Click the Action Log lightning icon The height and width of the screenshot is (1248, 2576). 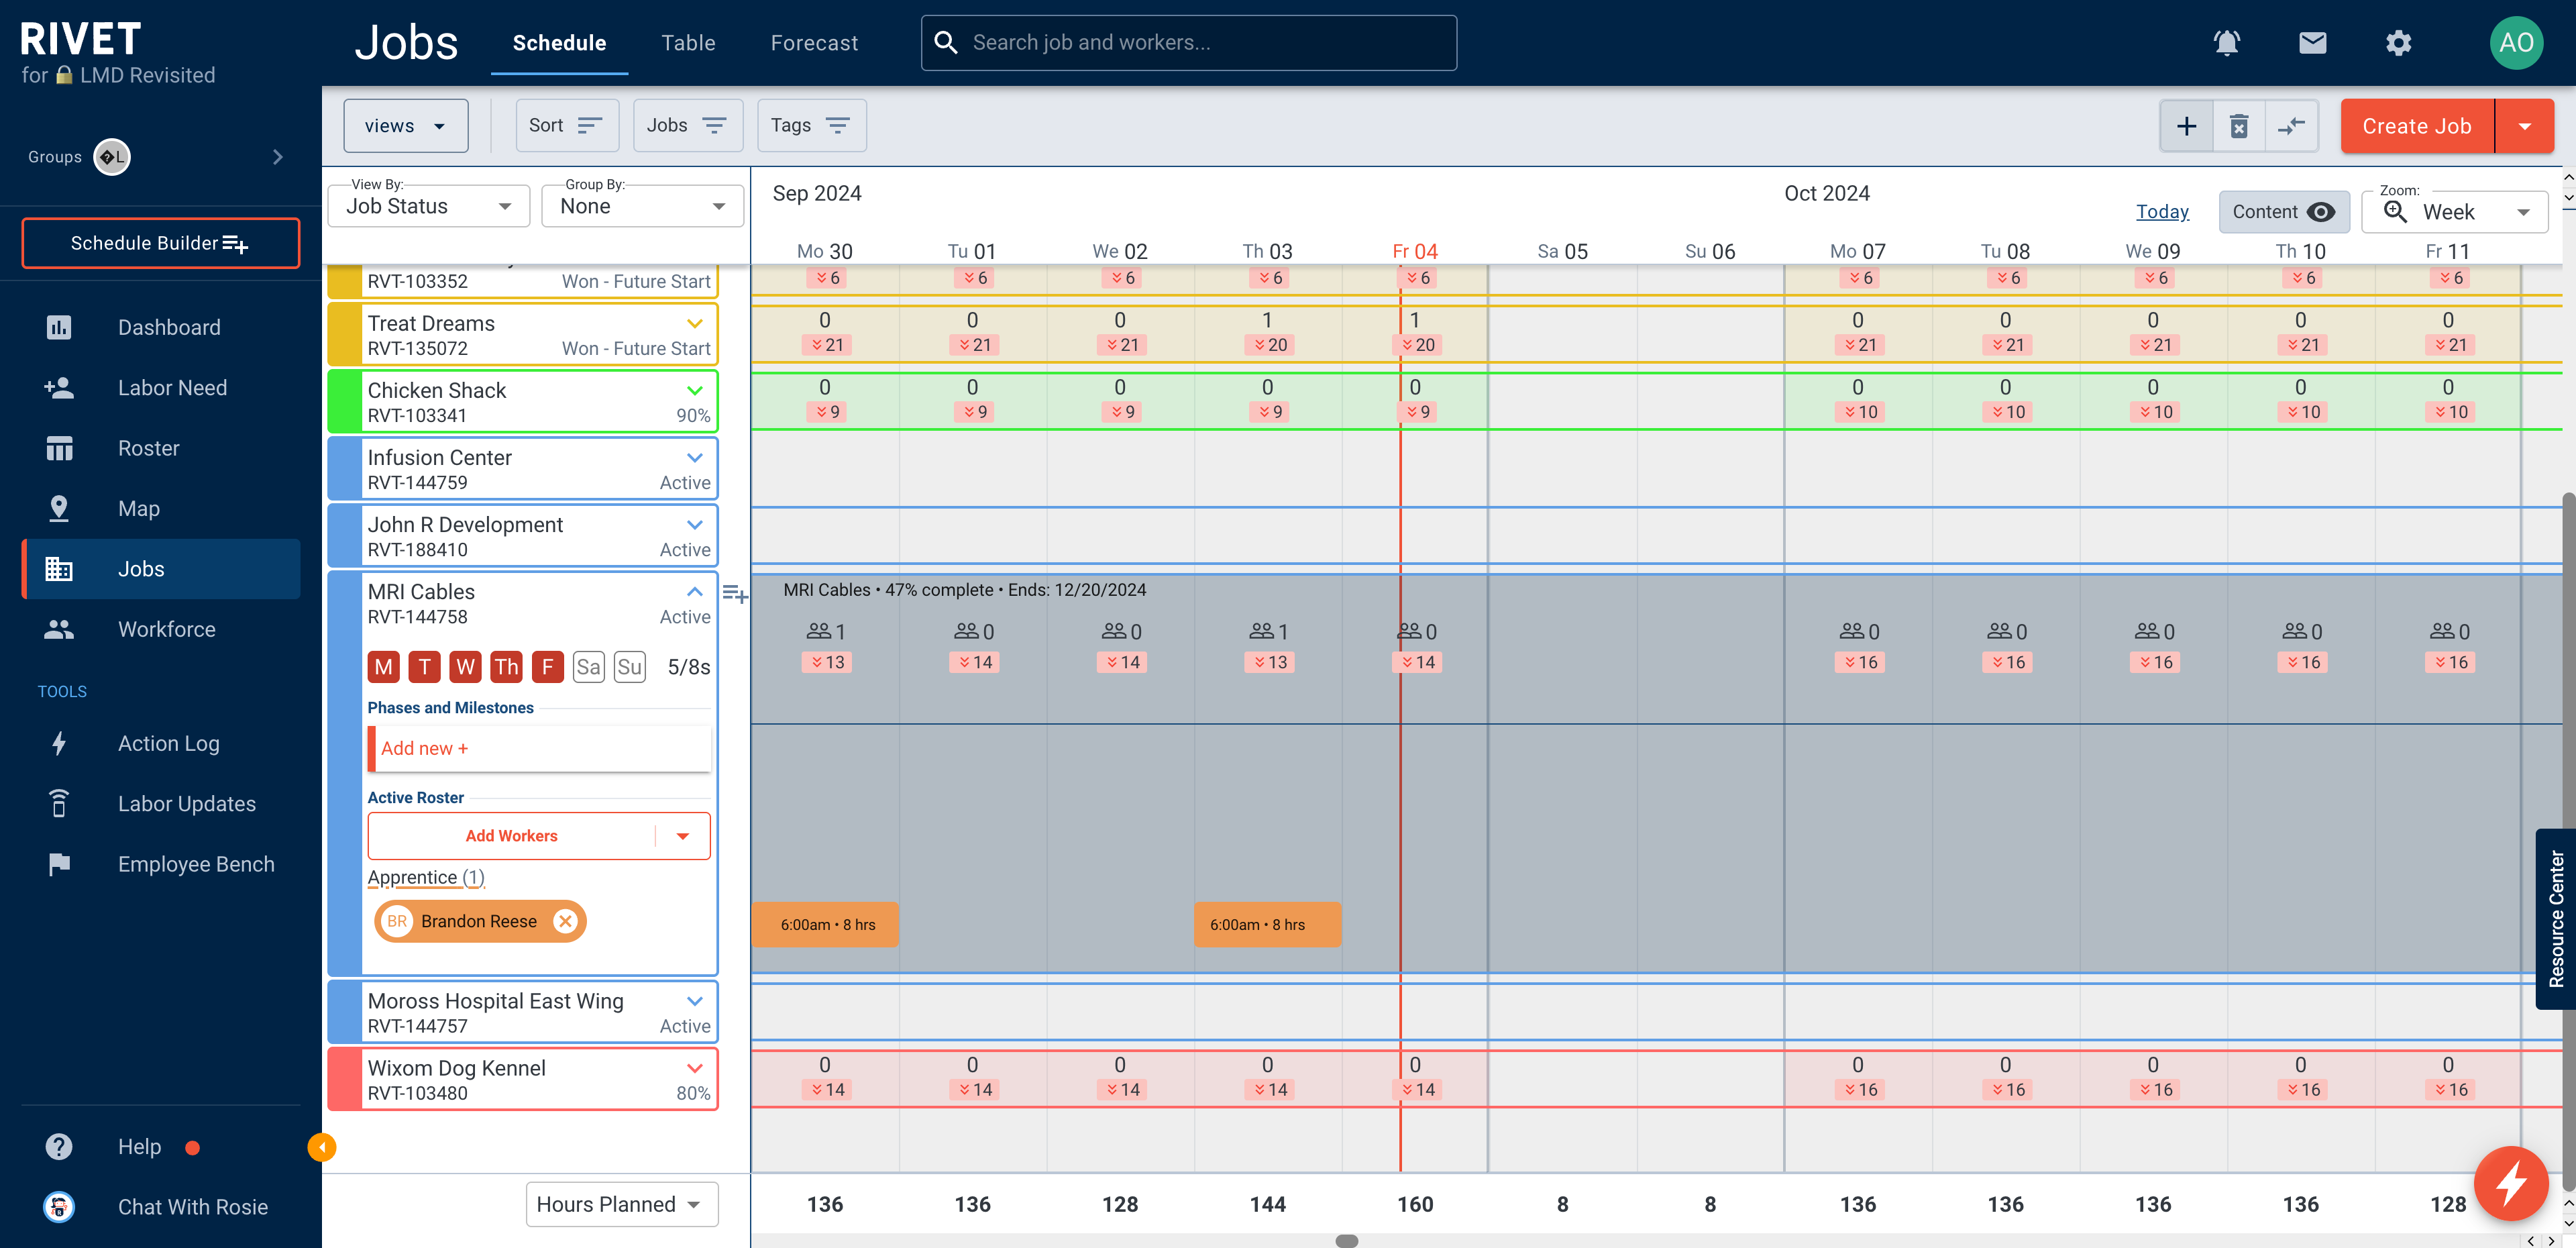[x=59, y=743]
